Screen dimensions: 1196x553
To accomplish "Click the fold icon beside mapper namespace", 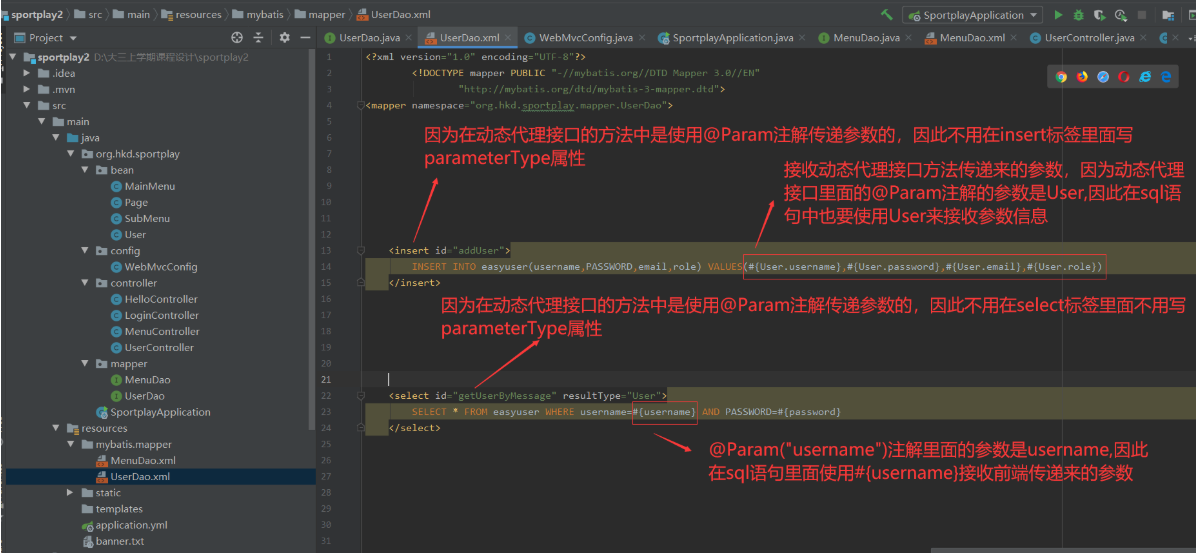I will [361, 105].
